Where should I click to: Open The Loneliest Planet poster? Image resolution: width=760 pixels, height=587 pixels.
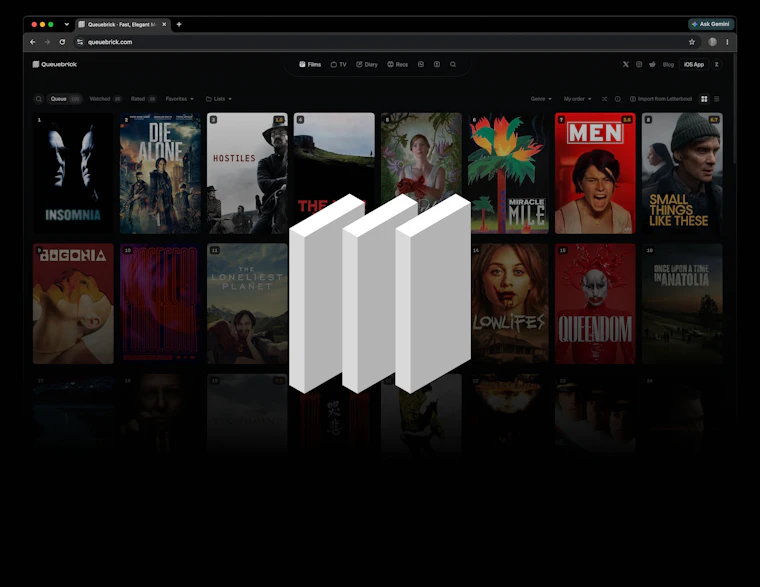(247, 303)
